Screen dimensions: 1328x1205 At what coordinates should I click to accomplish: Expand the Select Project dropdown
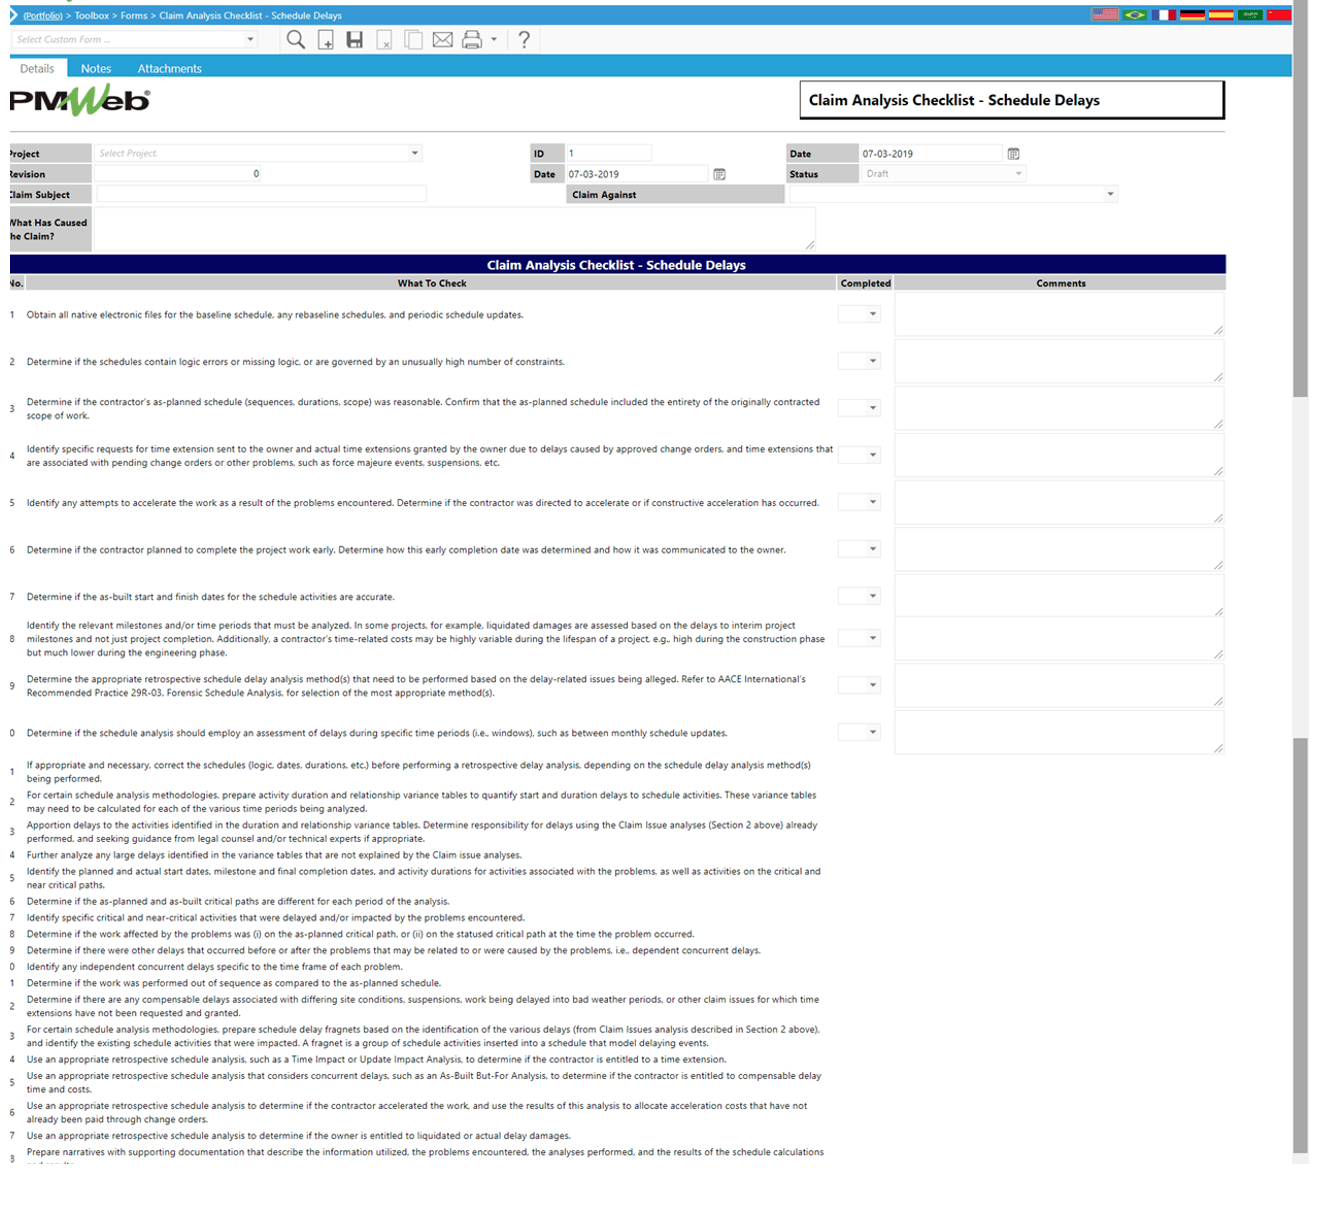click(x=415, y=153)
